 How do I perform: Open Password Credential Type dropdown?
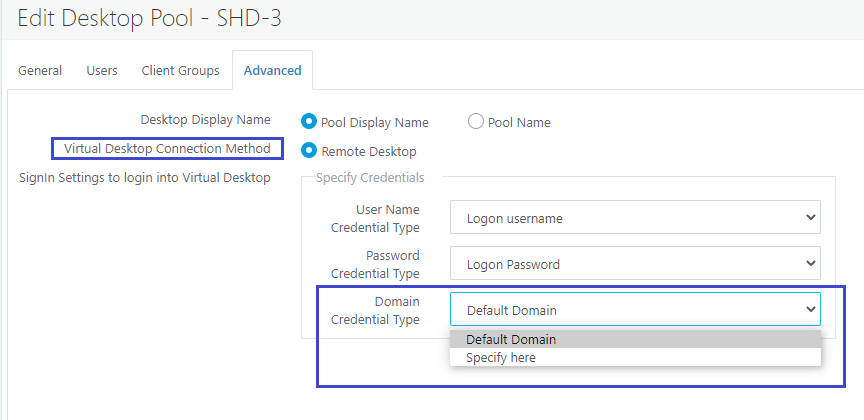(x=635, y=263)
